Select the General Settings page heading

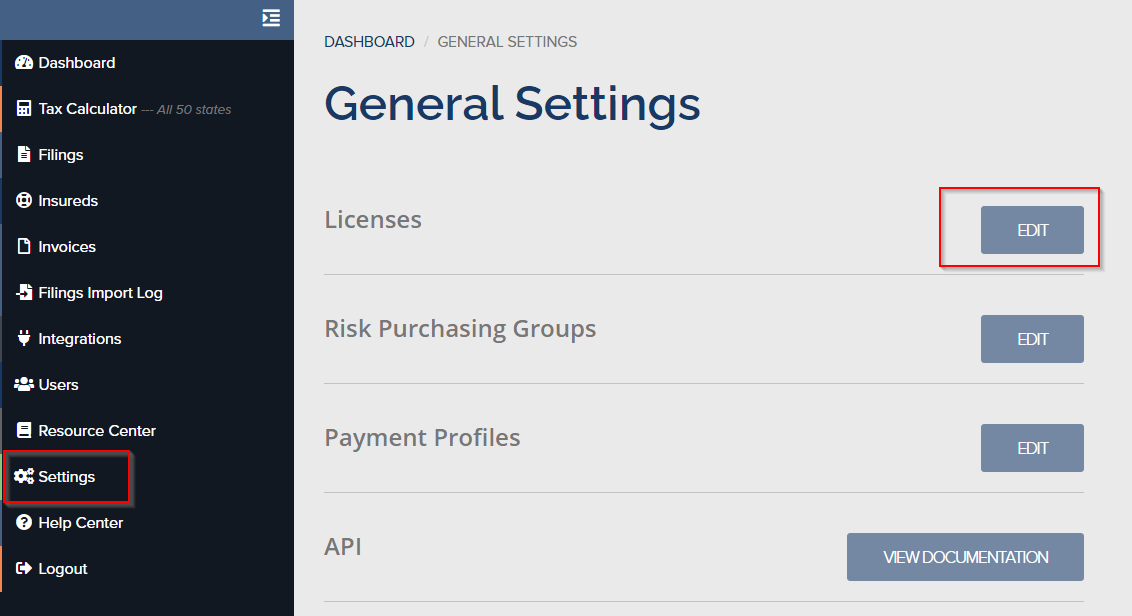512,103
